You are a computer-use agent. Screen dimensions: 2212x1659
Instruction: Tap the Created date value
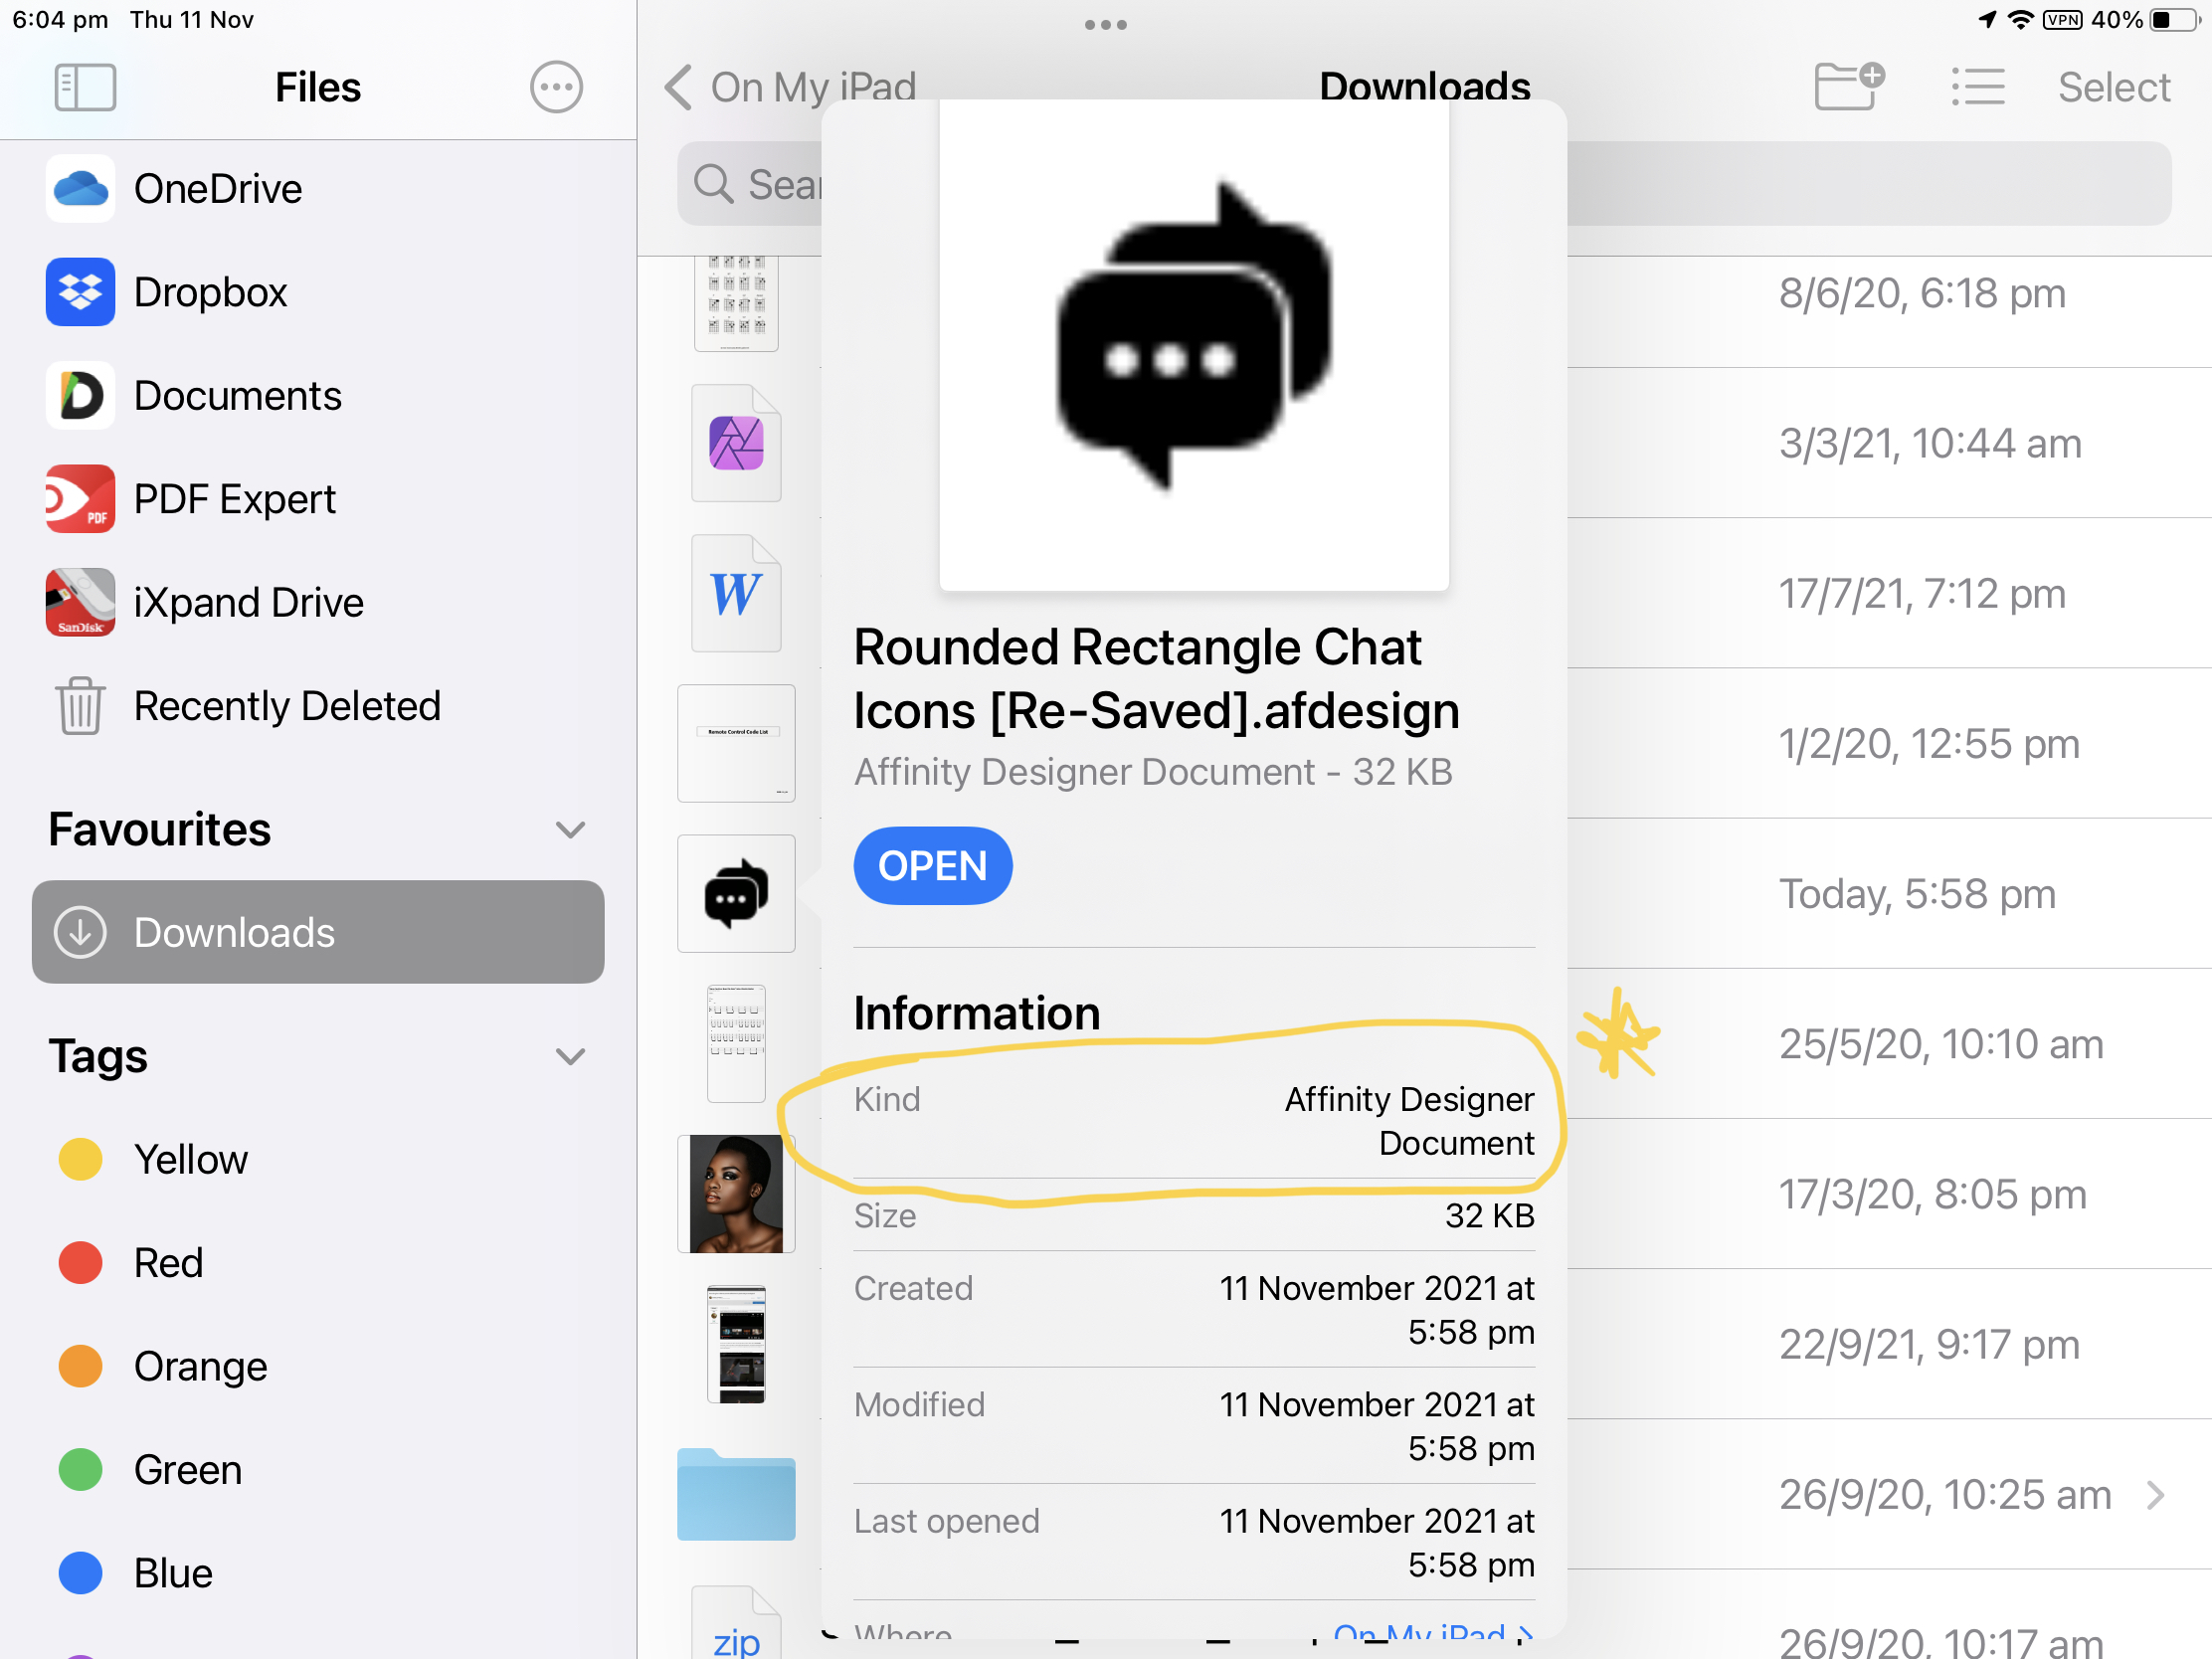coord(1376,1310)
